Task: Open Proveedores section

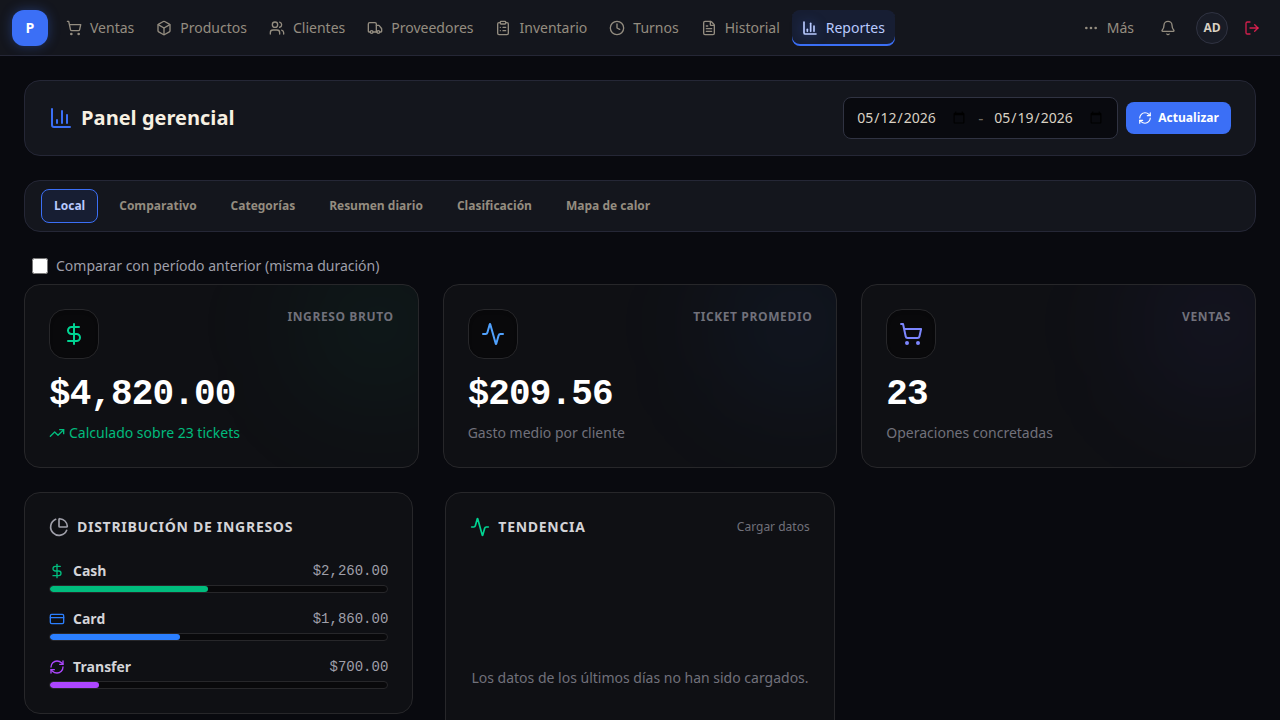Action: [x=420, y=28]
